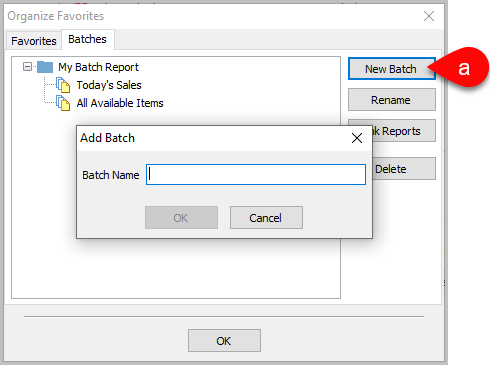The width and height of the screenshot is (490, 365).
Task: Click the Delete button
Action: [x=404, y=169]
